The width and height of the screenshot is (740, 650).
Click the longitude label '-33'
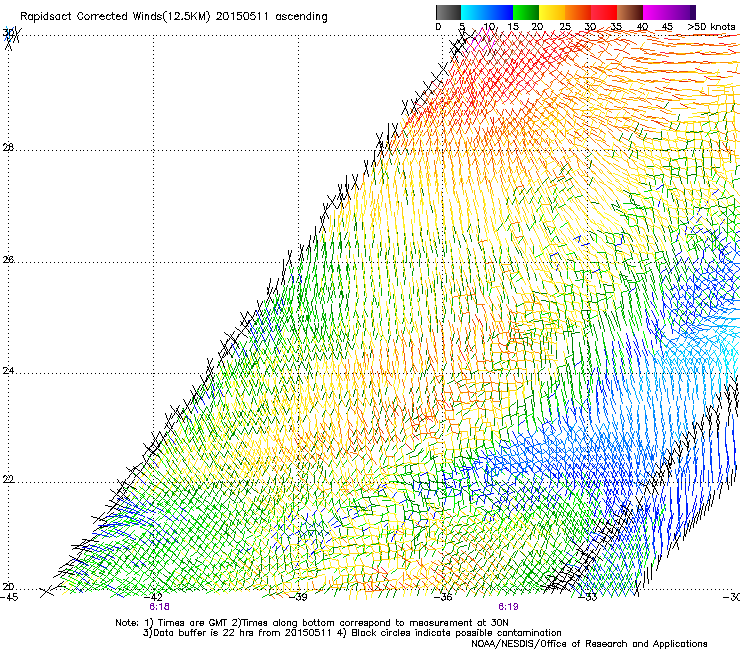(589, 598)
